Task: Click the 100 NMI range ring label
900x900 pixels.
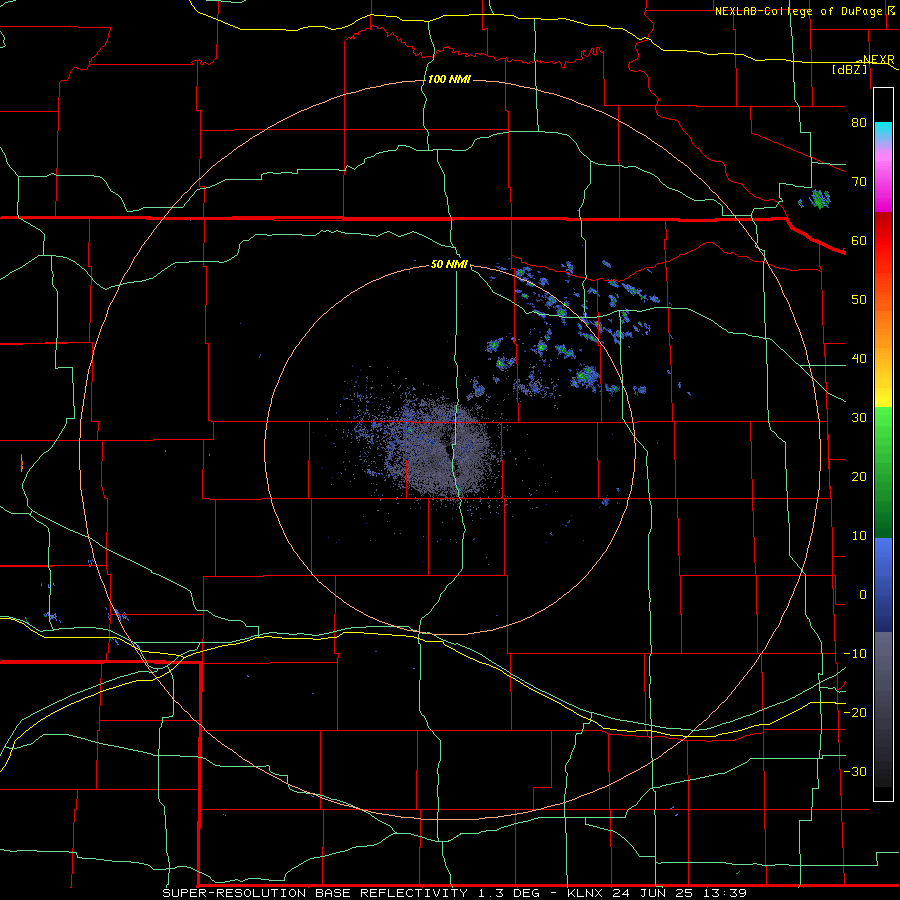Action: [x=449, y=79]
